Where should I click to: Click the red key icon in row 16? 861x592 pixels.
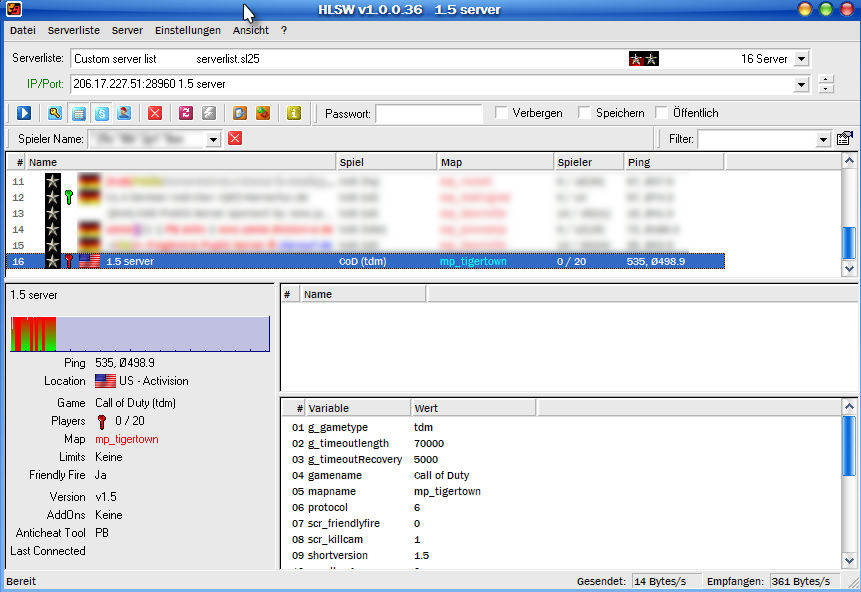click(x=69, y=261)
